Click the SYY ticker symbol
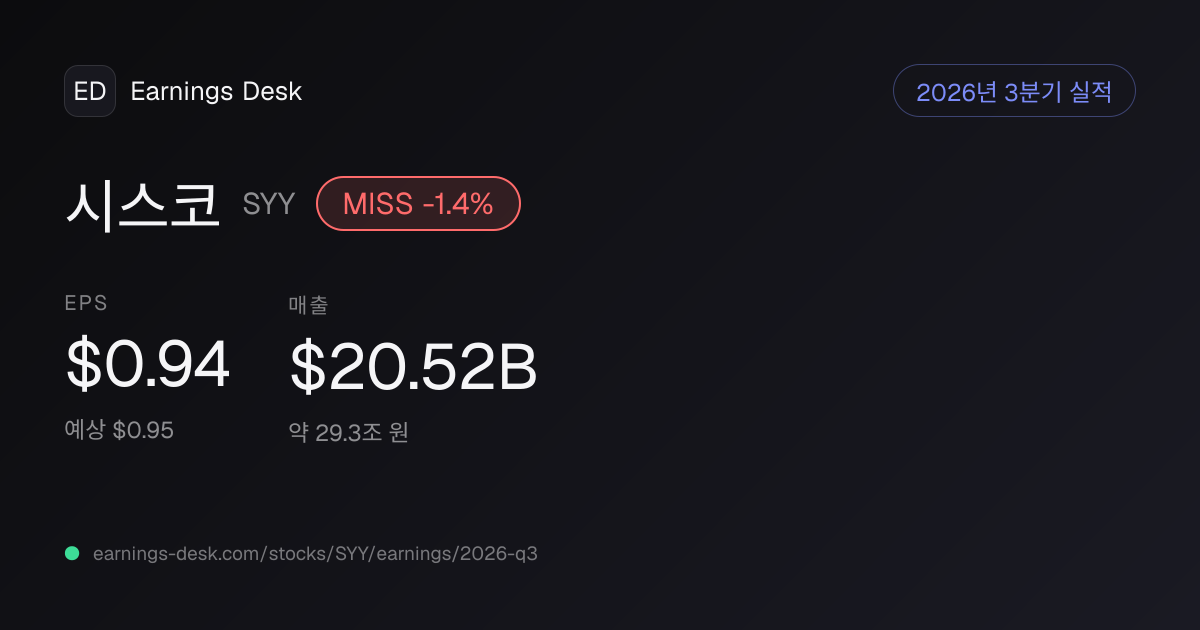The width and height of the screenshot is (1200, 630). [269, 204]
